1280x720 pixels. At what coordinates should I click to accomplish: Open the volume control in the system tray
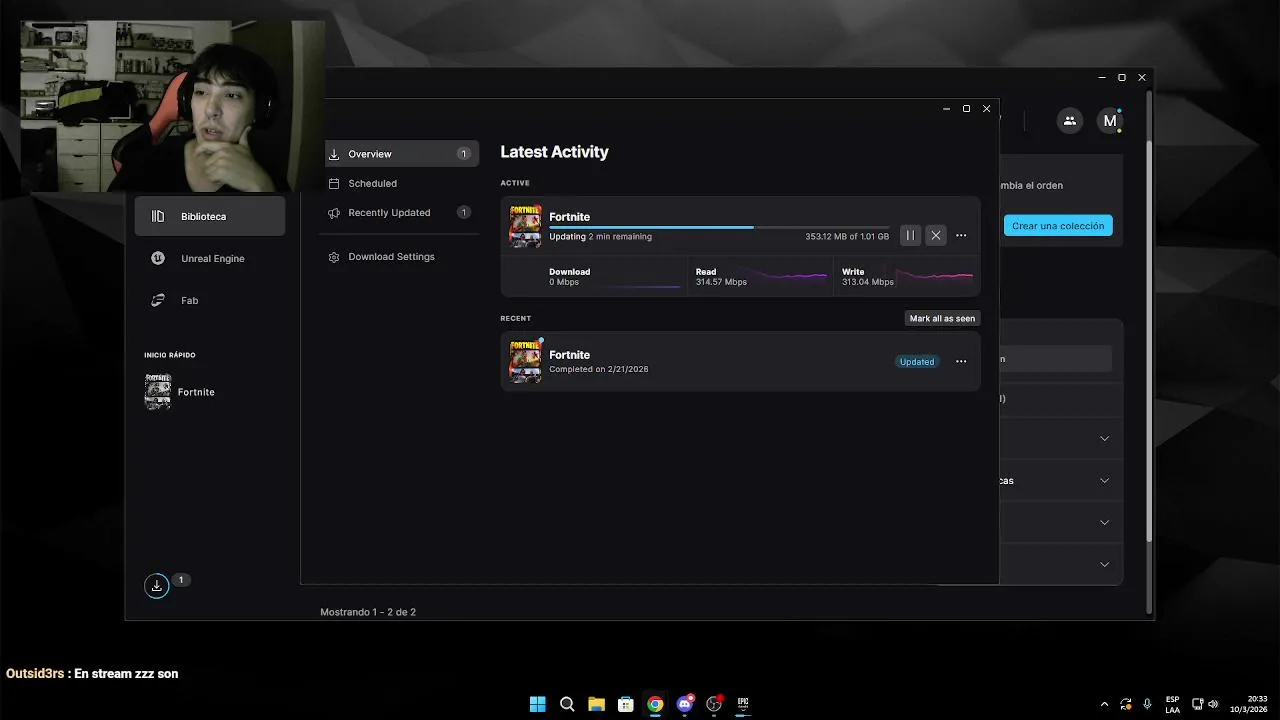[x=1213, y=704]
